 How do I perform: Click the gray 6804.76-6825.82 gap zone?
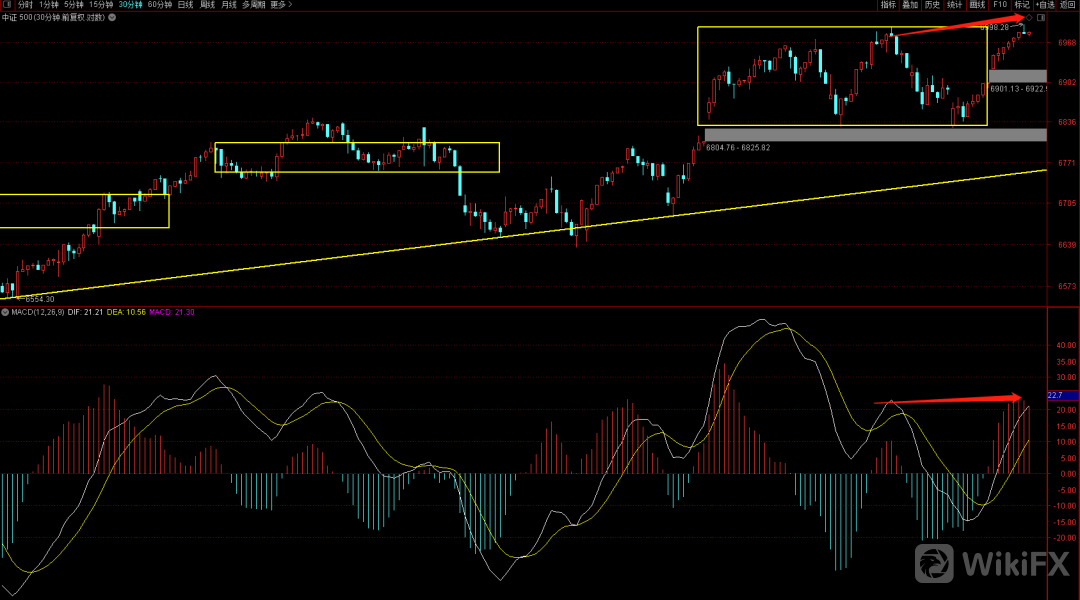pyautogui.click(x=875, y=135)
